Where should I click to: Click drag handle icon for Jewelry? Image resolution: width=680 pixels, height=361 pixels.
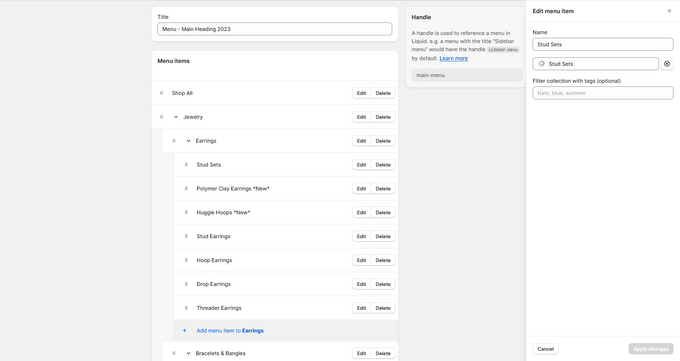[x=161, y=117]
